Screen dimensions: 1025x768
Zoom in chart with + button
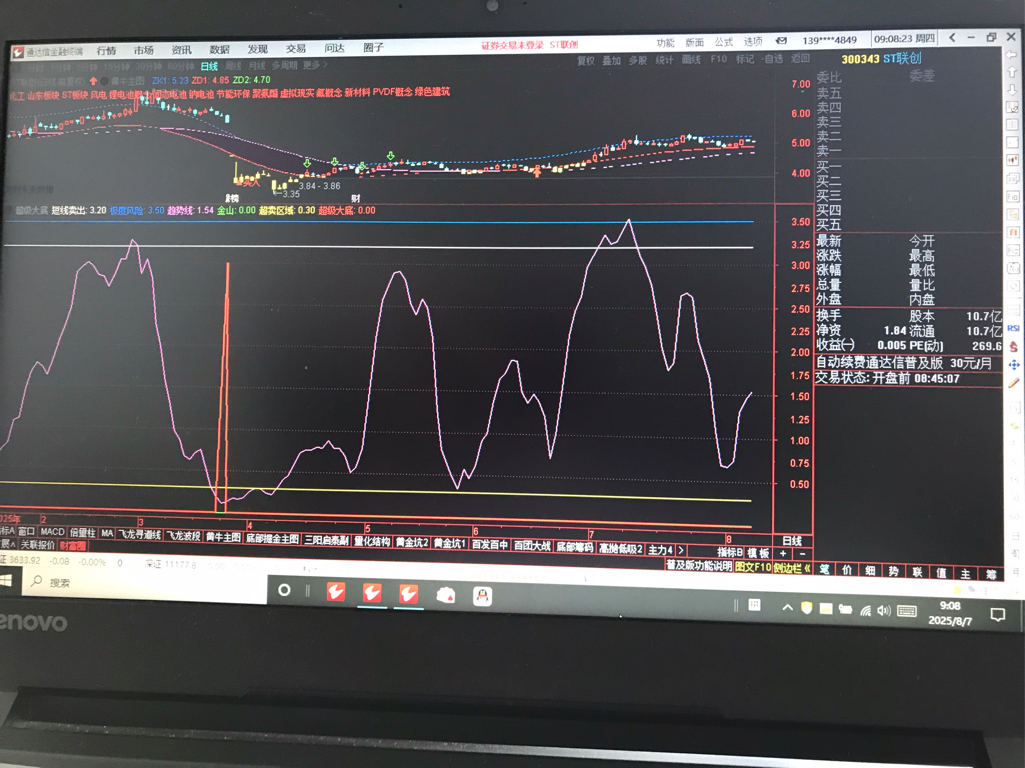point(782,554)
